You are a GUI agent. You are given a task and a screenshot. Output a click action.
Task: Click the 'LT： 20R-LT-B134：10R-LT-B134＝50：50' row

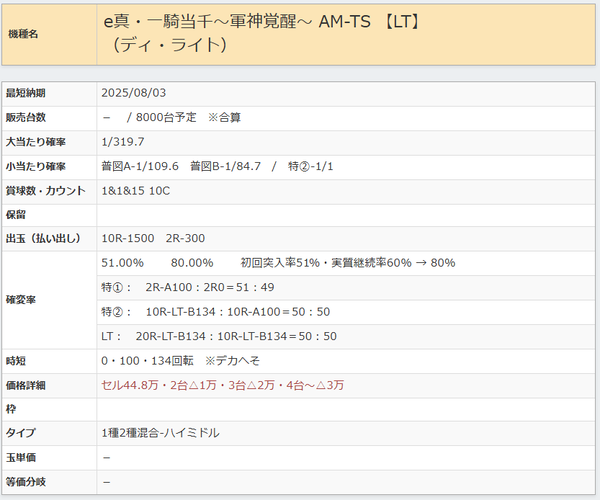pos(346,336)
